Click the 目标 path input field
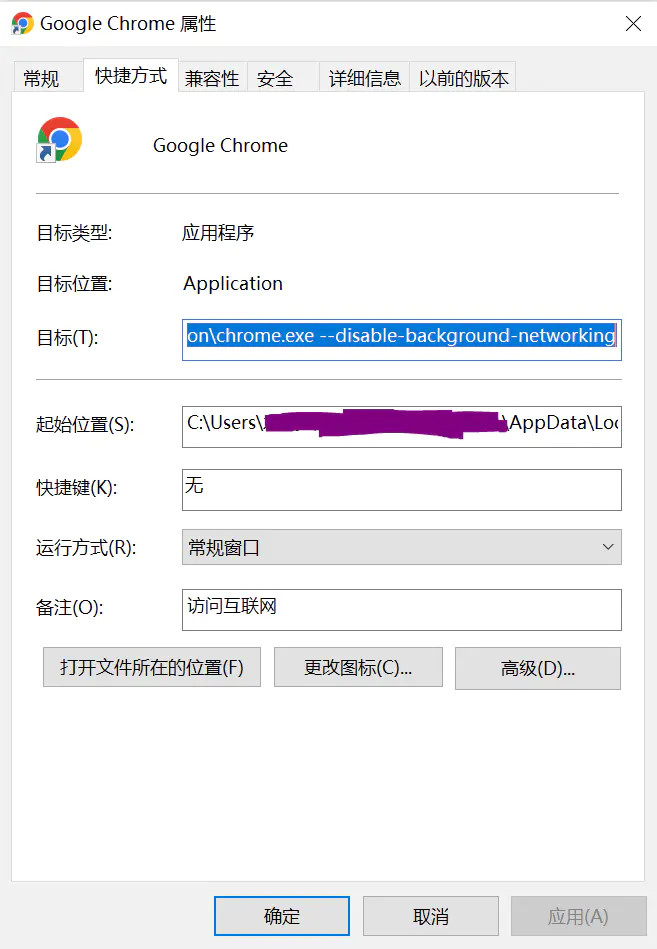 coord(401,337)
